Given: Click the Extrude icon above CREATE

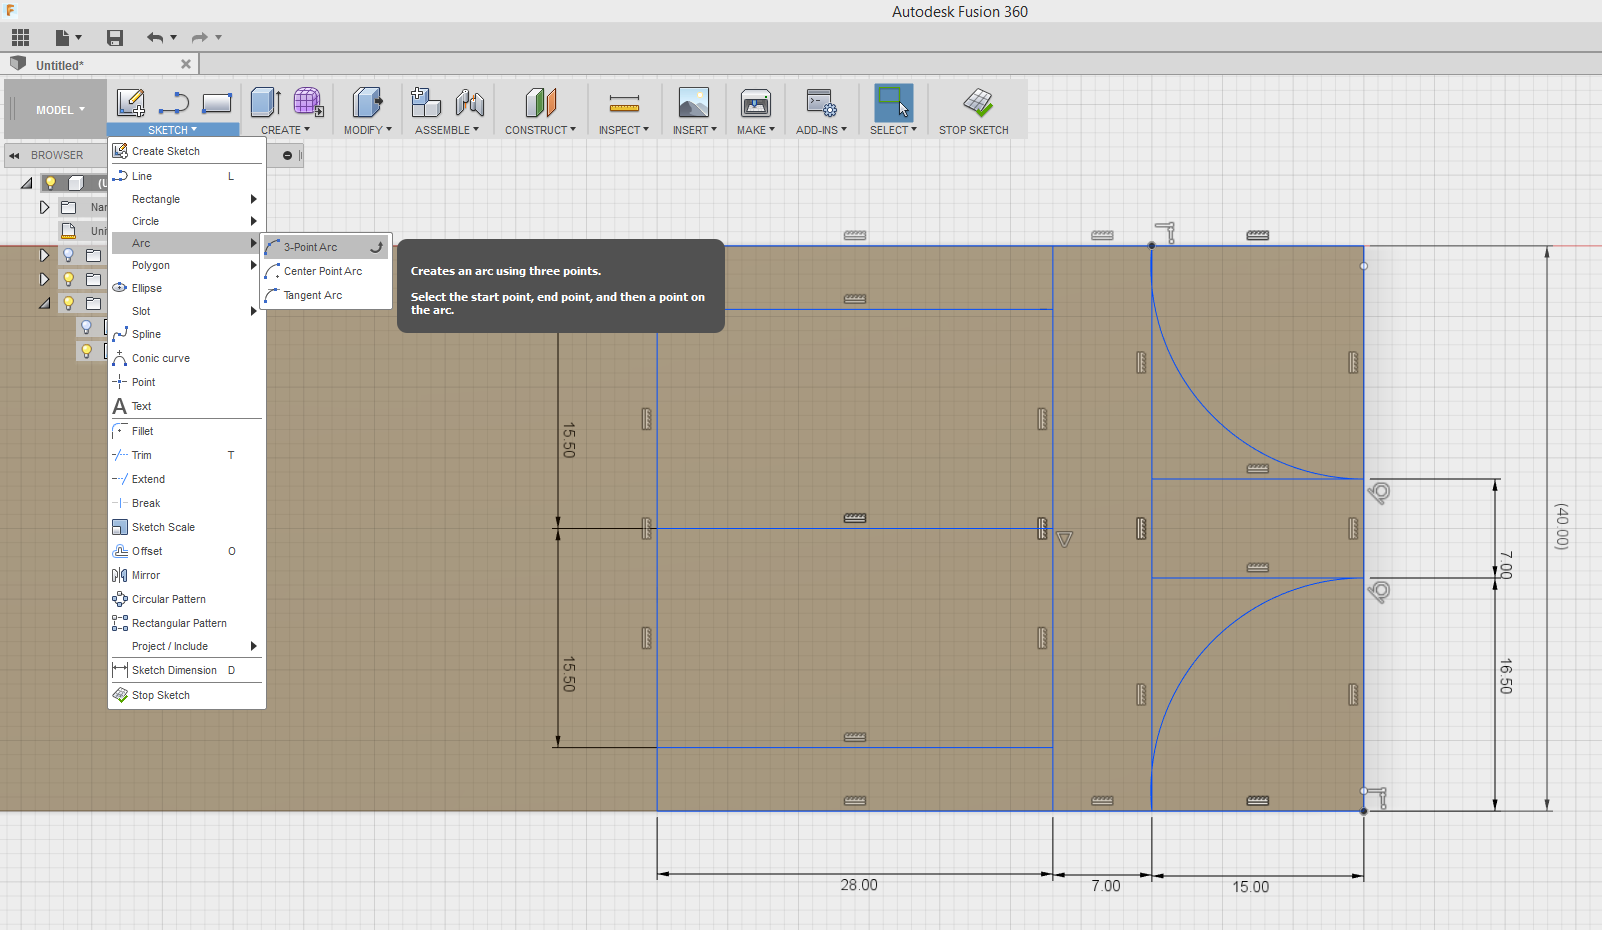Looking at the screenshot, I should pyautogui.click(x=265, y=103).
